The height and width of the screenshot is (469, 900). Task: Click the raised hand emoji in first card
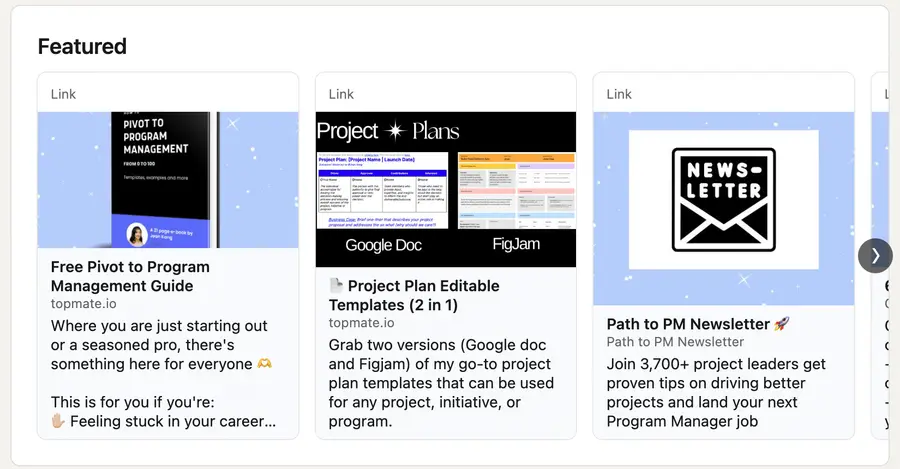click(58, 421)
